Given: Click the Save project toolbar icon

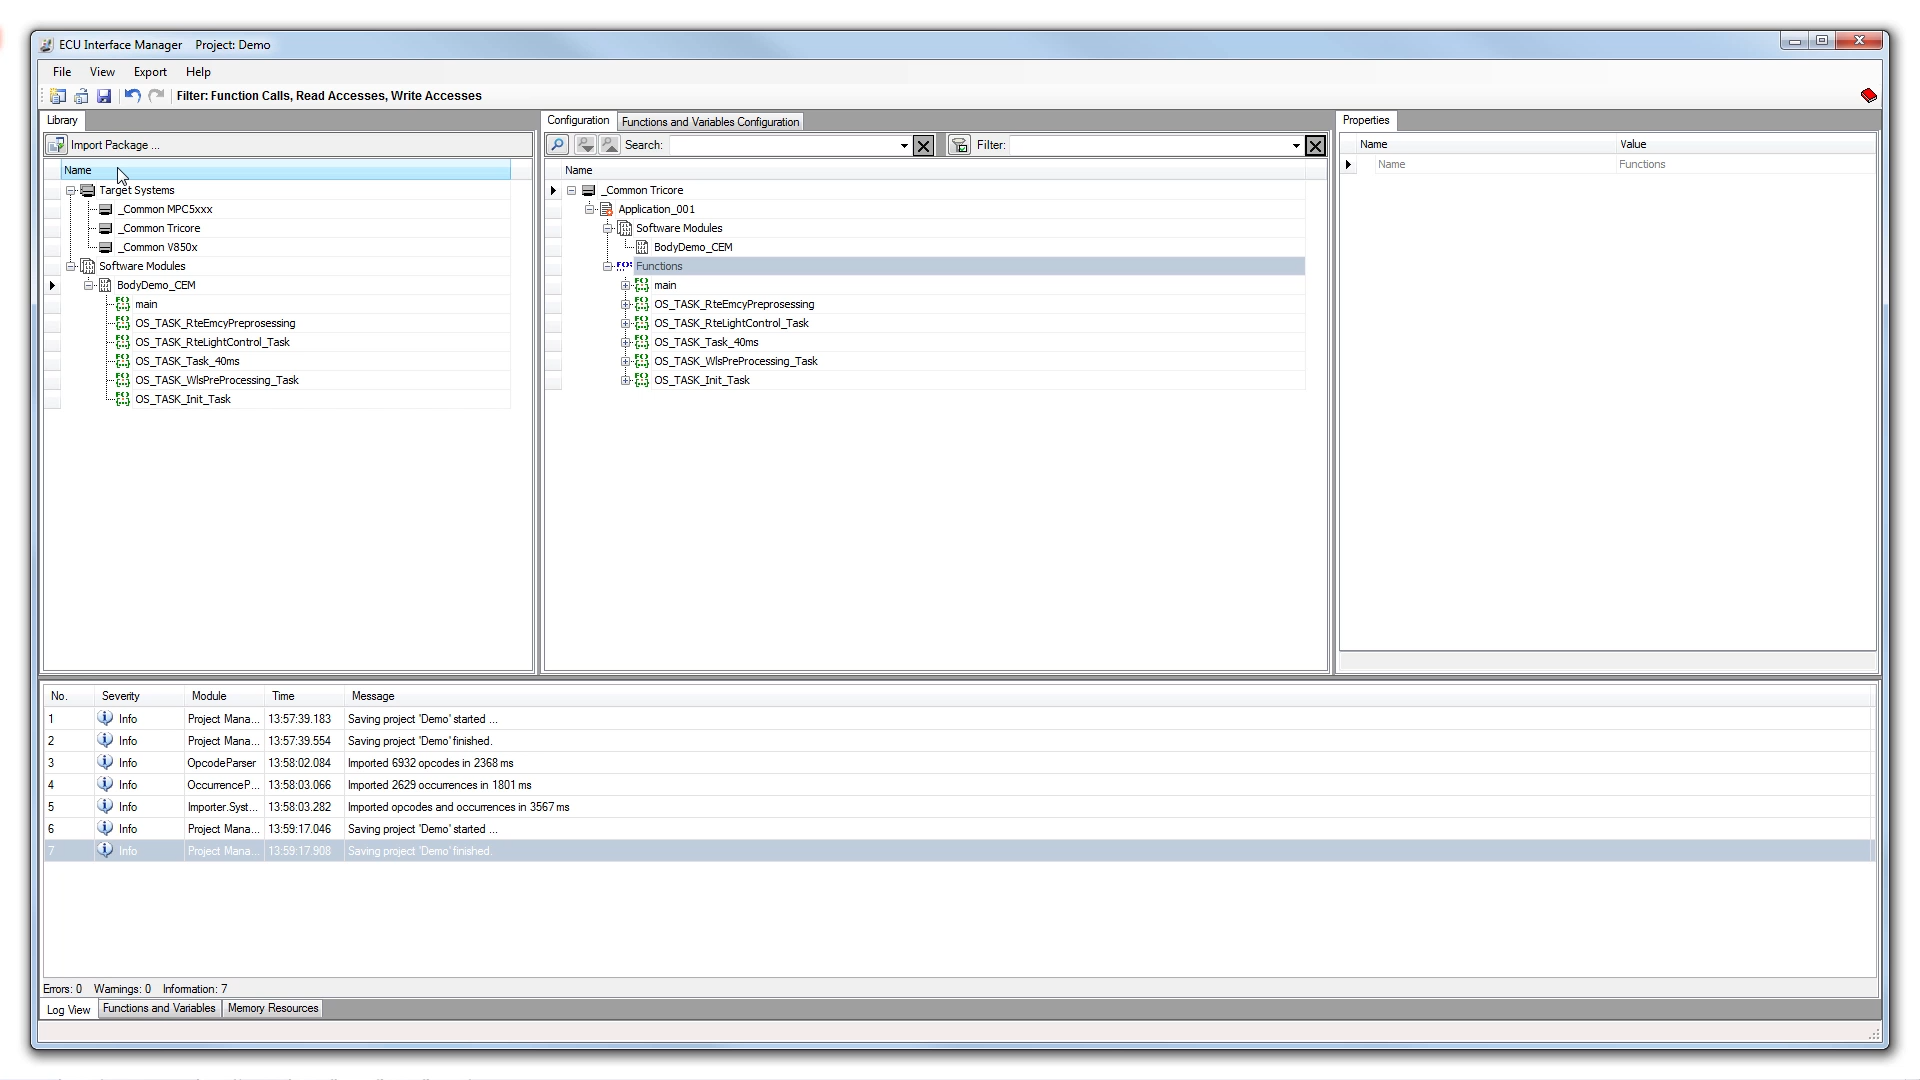Looking at the screenshot, I should click(104, 96).
